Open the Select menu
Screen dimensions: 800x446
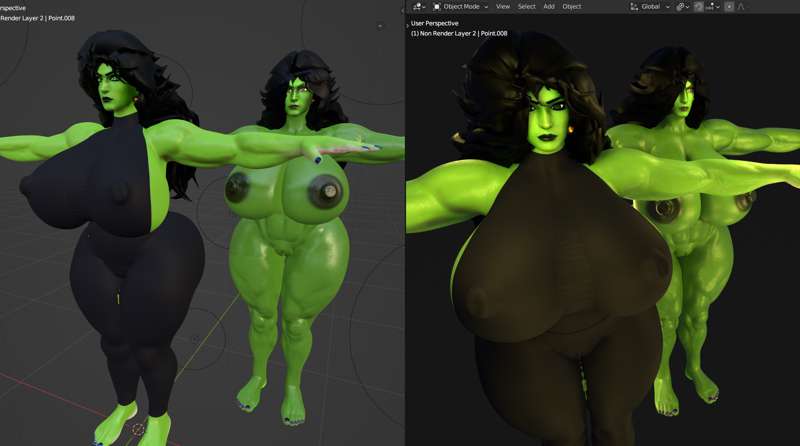click(x=527, y=7)
